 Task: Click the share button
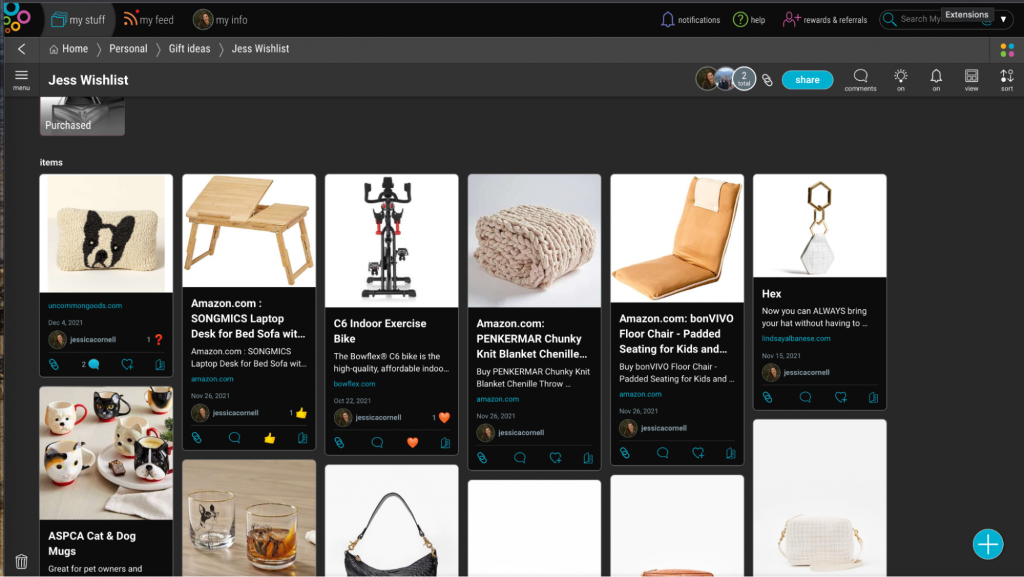[x=807, y=80]
